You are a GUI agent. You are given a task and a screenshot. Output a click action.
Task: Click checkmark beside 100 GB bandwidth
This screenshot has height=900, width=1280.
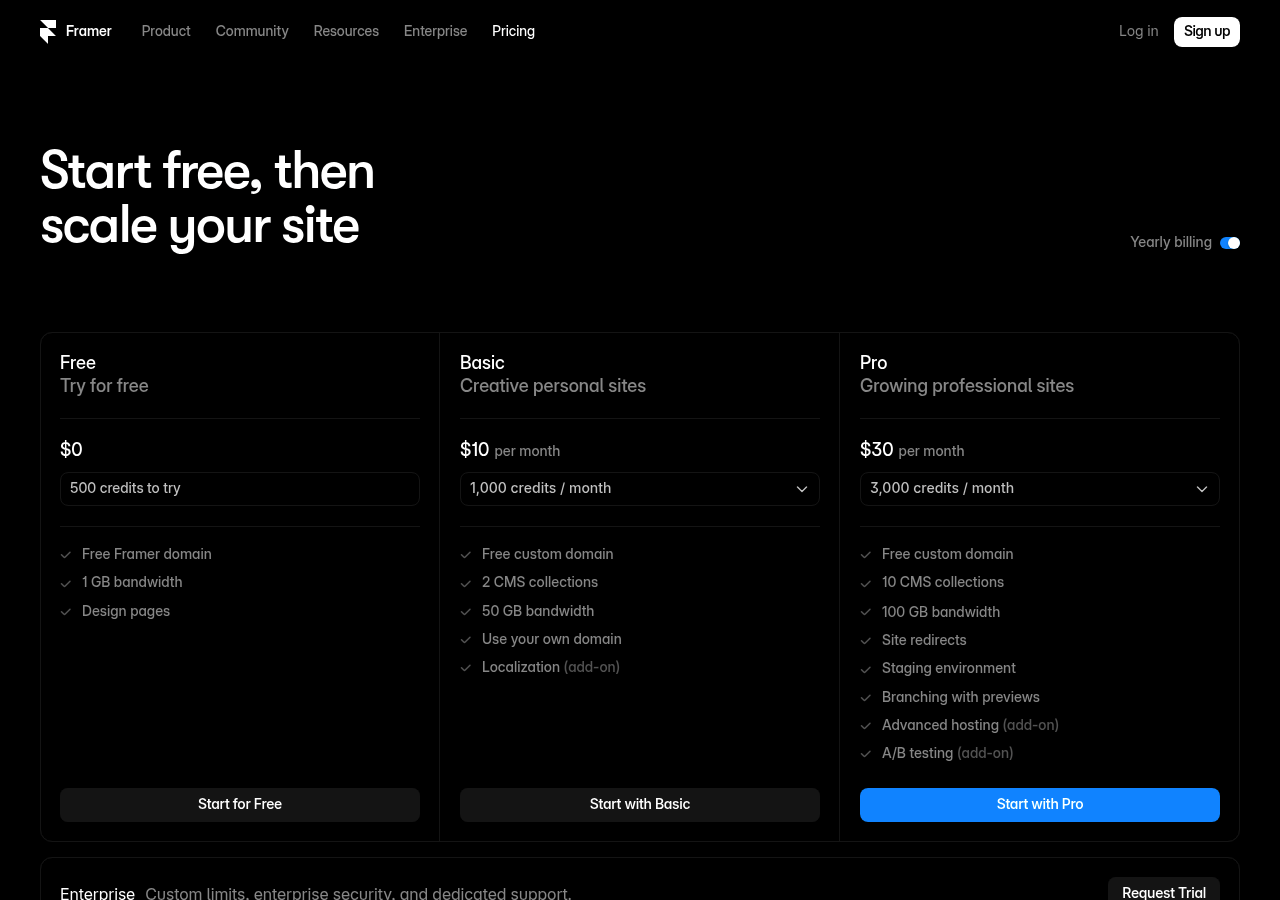pyautogui.click(x=866, y=613)
